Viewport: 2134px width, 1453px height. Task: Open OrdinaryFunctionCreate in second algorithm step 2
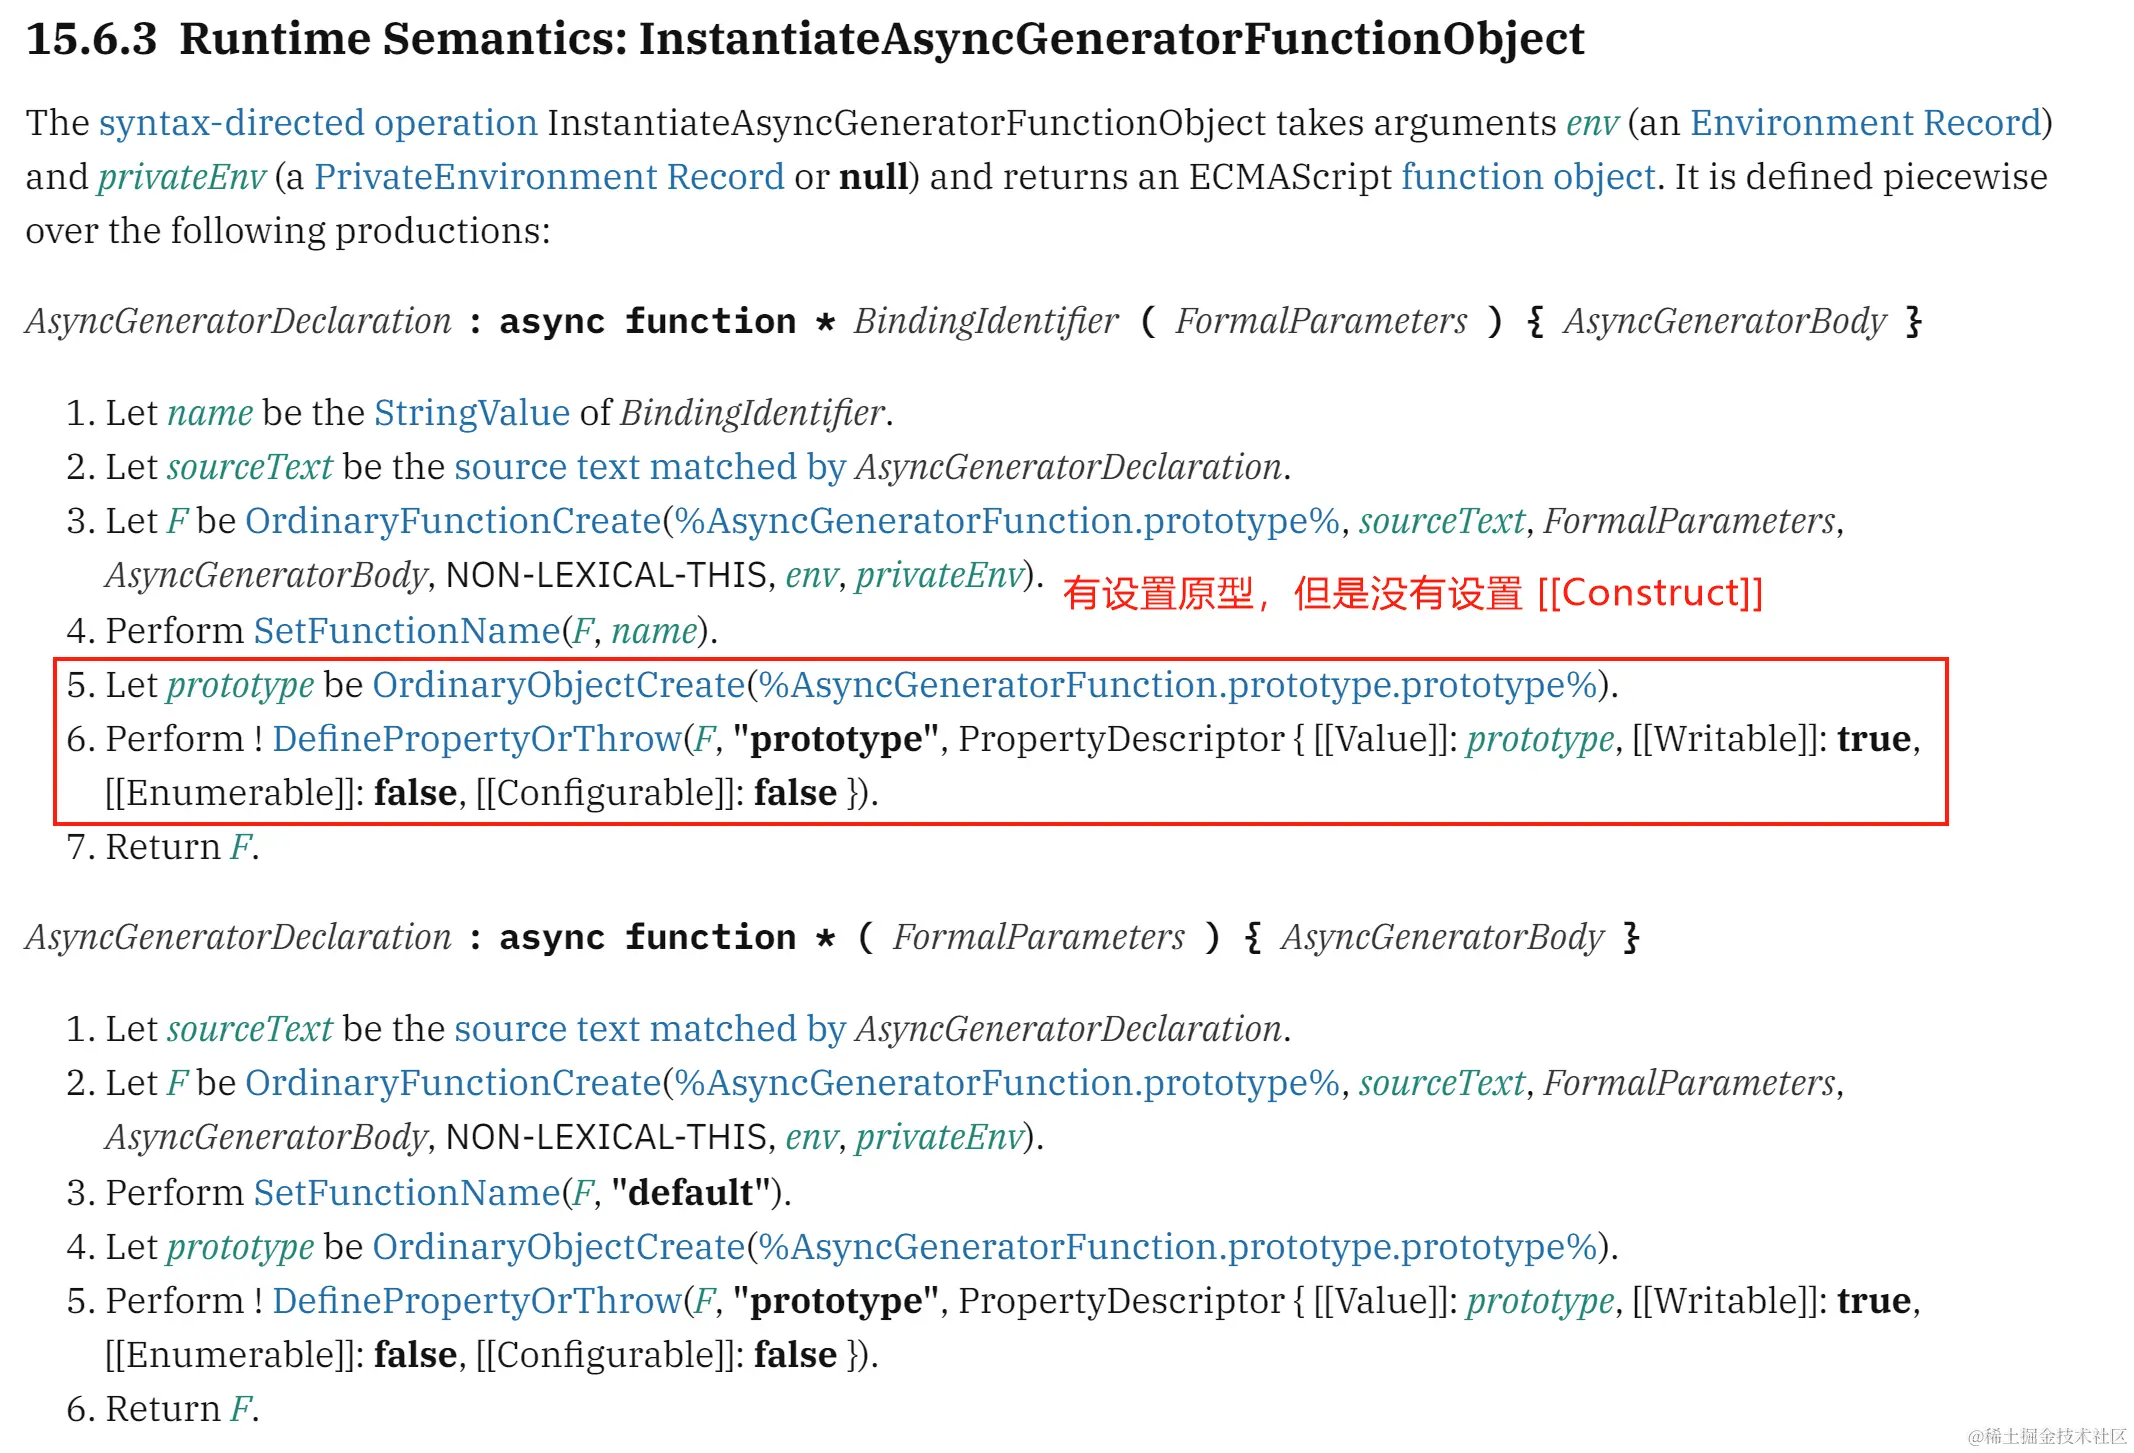tap(453, 1083)
